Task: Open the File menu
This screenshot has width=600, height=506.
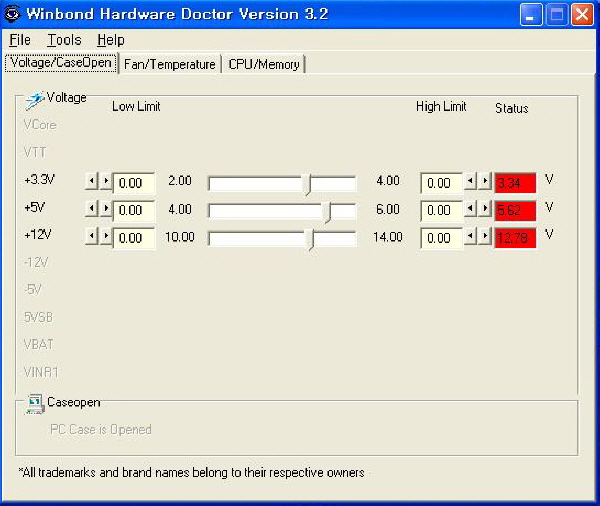Action: (20, 40)
